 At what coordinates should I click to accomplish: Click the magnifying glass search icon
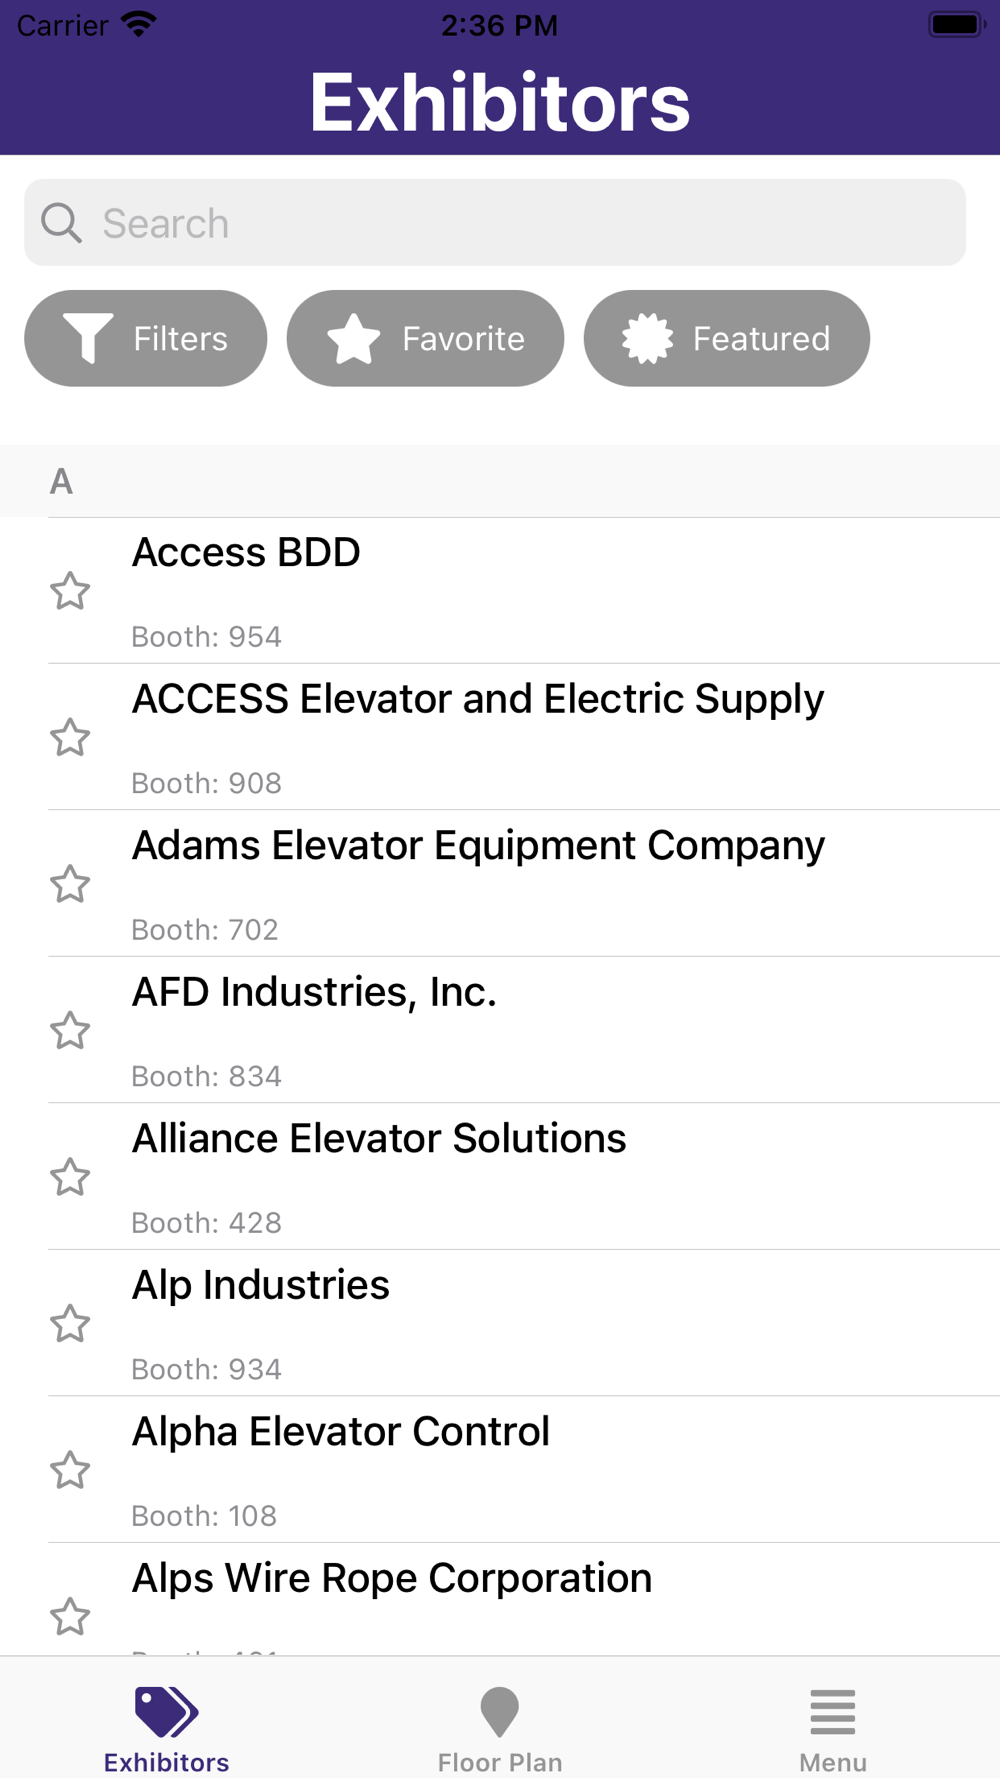61,223
